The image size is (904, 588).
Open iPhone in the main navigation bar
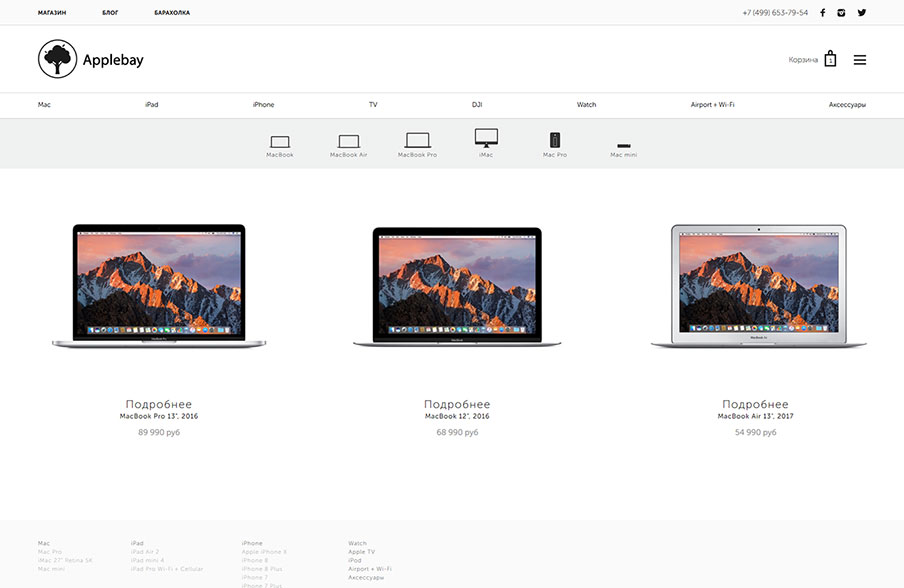(263, 105)
